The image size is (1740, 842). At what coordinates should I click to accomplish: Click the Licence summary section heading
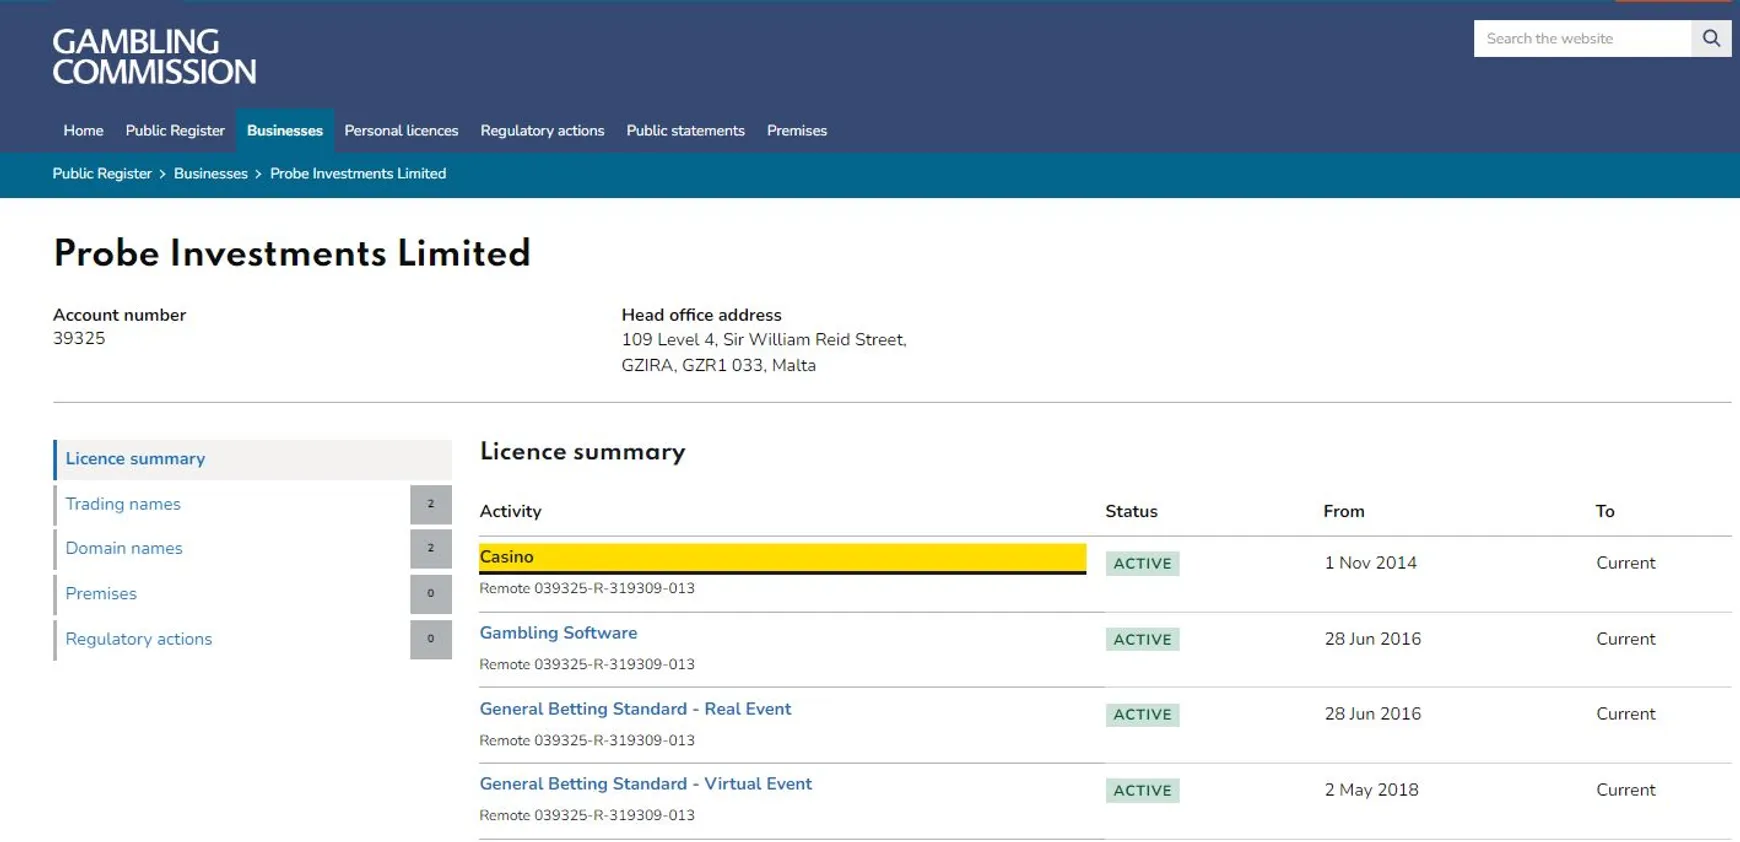[583, 452]
